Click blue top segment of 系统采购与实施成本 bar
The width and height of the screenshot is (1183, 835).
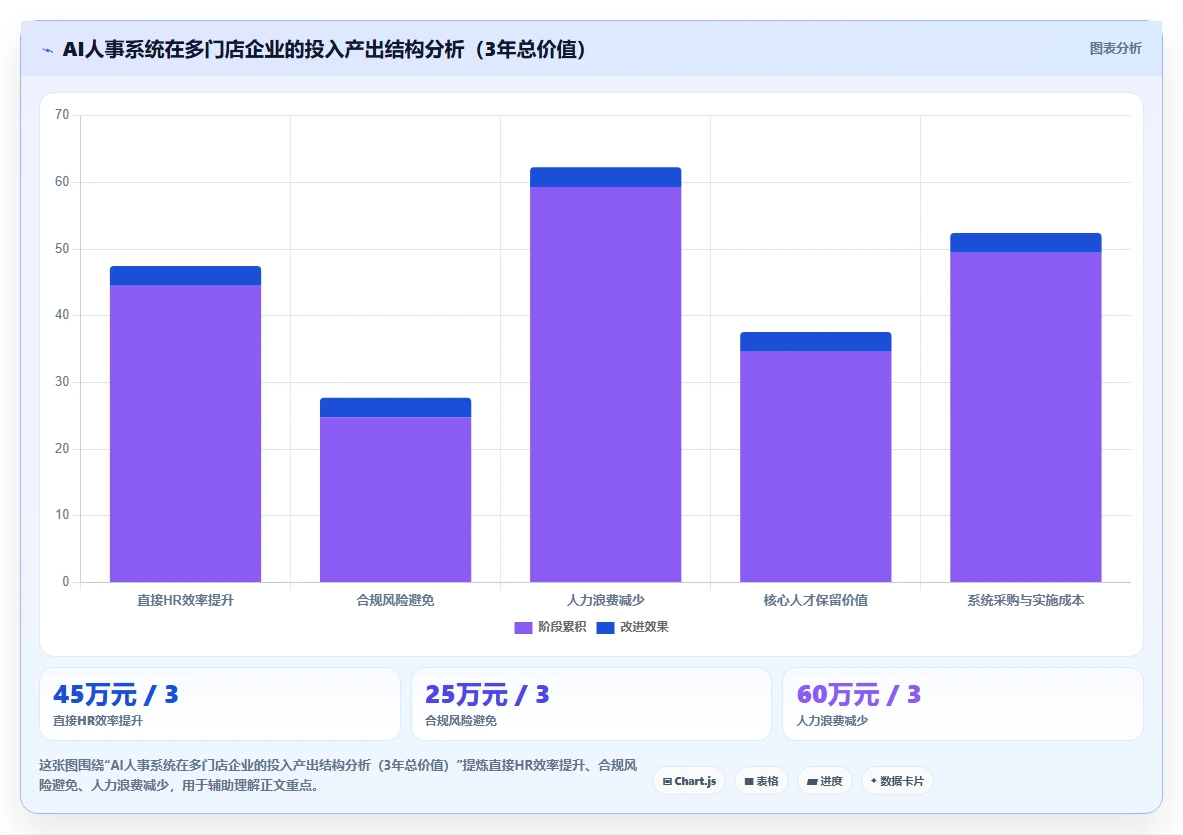(1026, 243)
